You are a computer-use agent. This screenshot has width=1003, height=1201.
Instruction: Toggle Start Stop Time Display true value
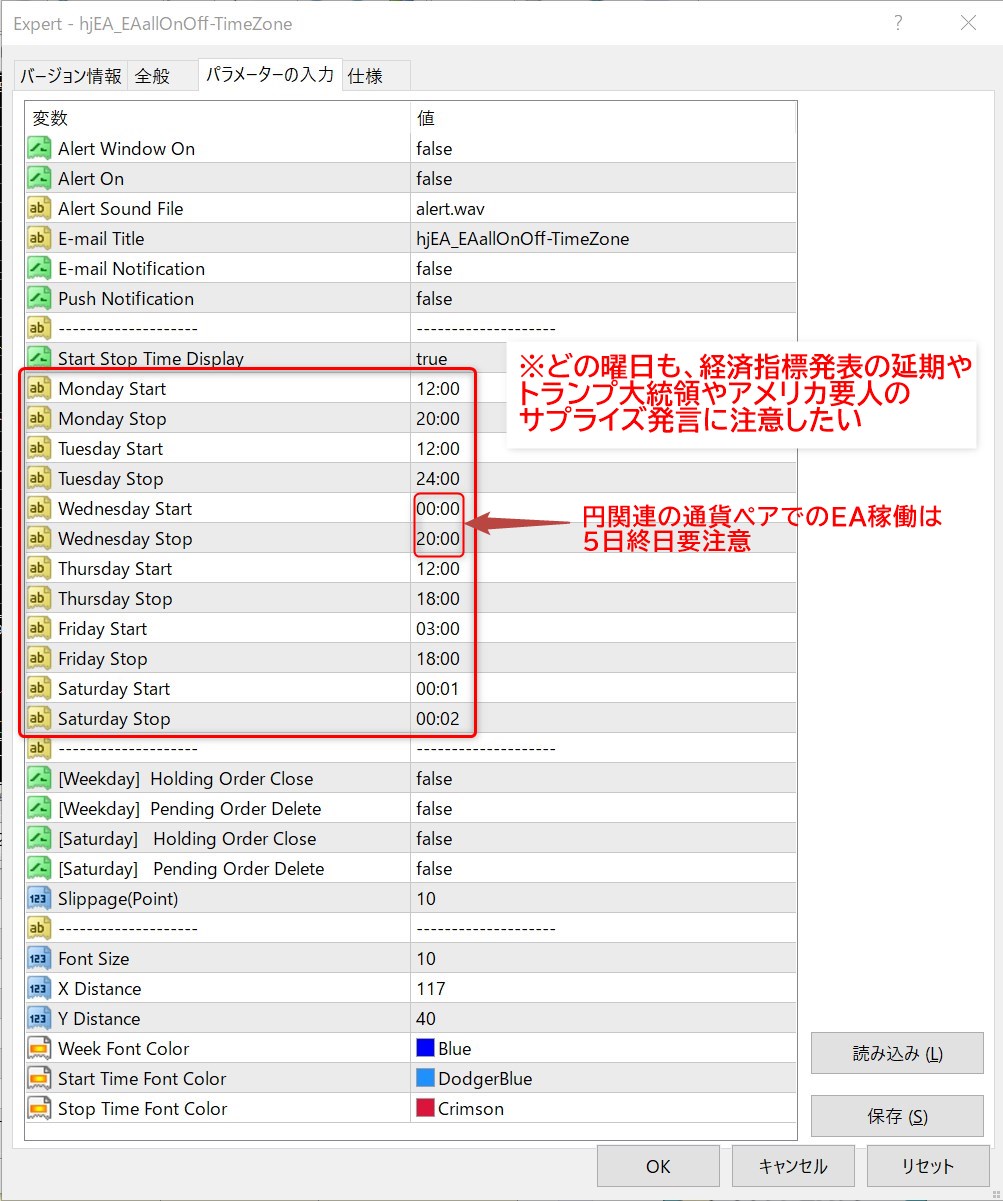(432, 359)
